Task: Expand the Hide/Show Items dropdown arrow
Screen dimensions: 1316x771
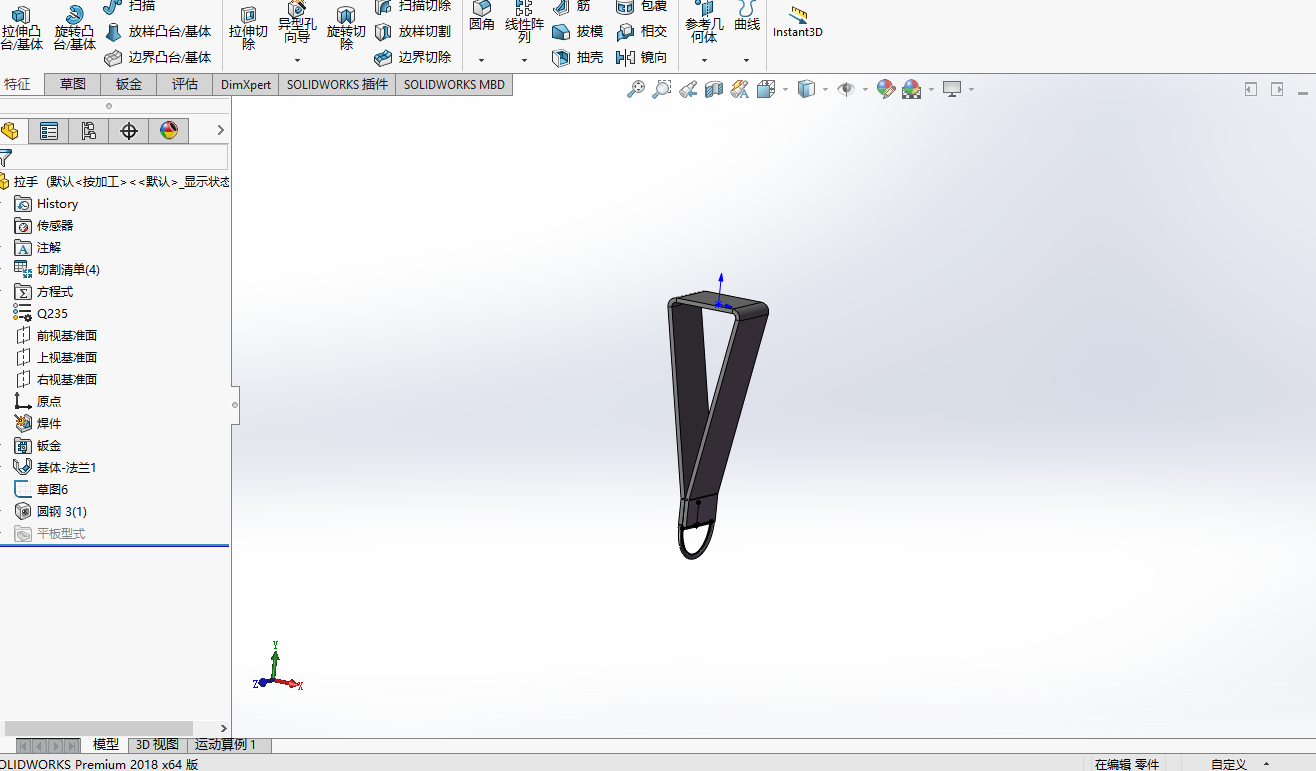Action: coord(865,89)
